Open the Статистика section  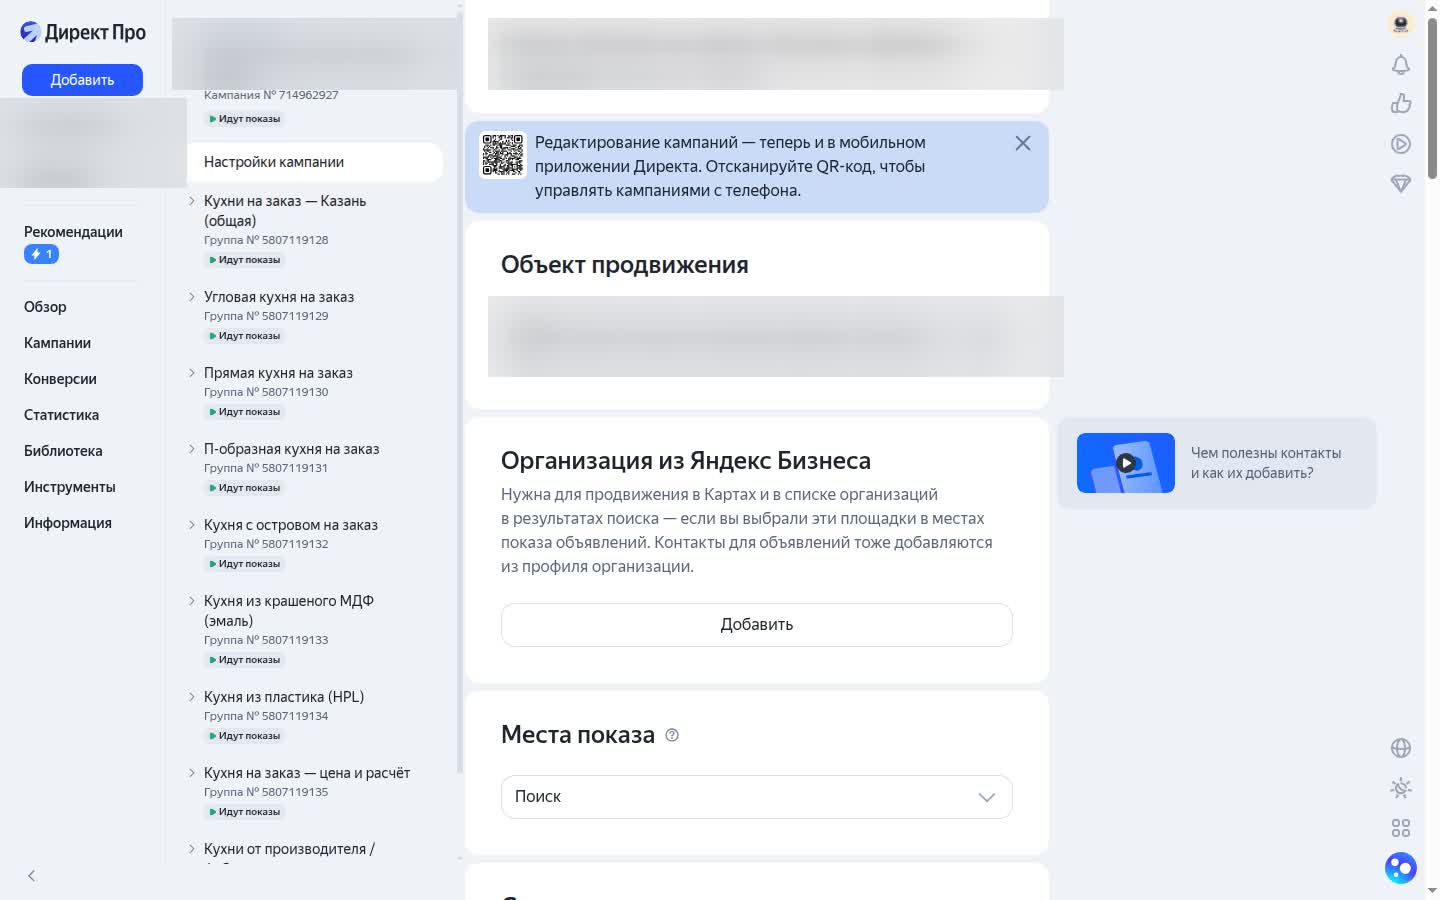point(61,415)
